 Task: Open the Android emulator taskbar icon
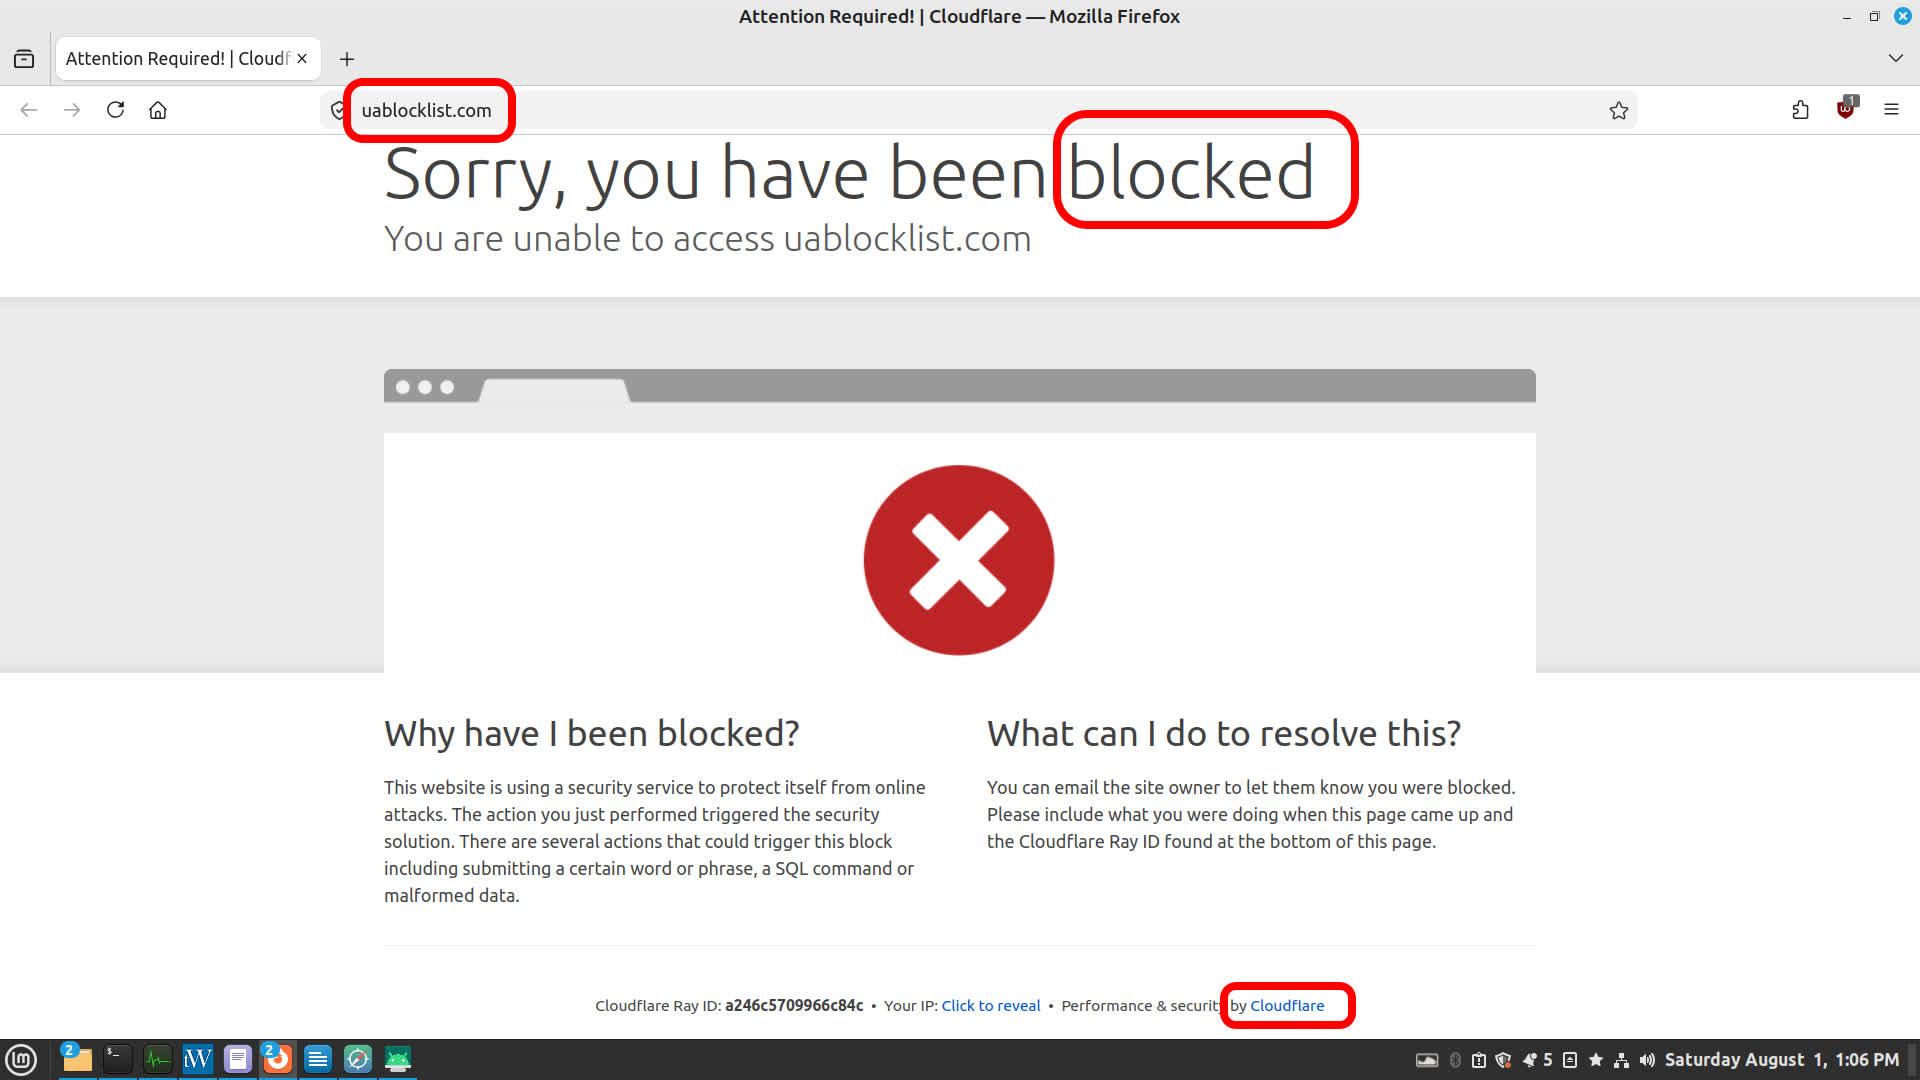pos(397,1059)
